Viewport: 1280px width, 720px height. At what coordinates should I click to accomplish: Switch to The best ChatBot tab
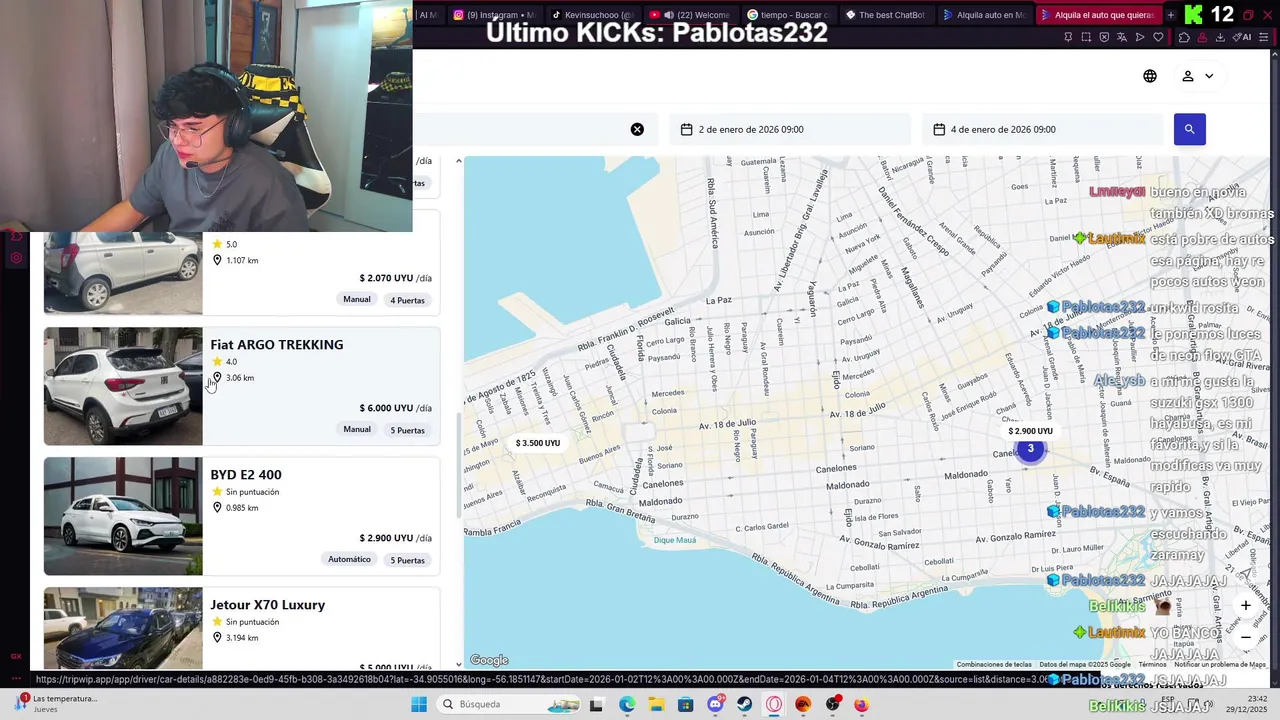(x=886, y=15)
